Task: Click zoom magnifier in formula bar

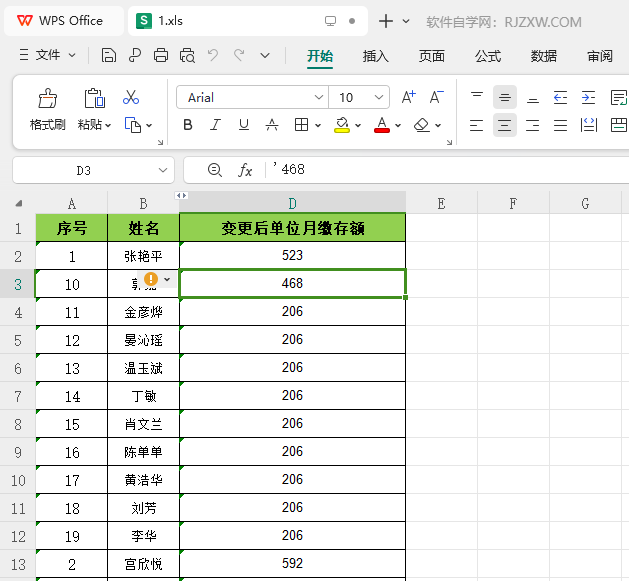Action: click(x=215, y=170)
